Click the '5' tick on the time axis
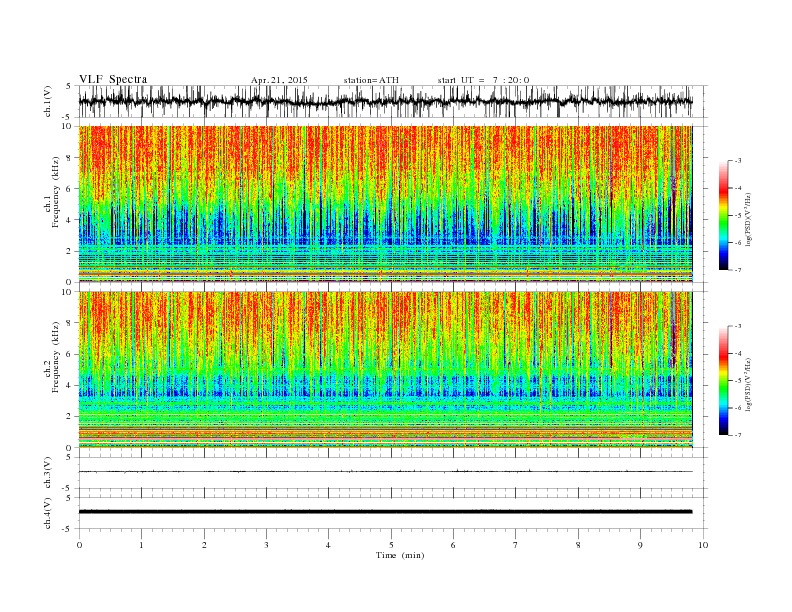Image resolution: width=792 pixels, height=612 pixels. (x=391, y=545)
